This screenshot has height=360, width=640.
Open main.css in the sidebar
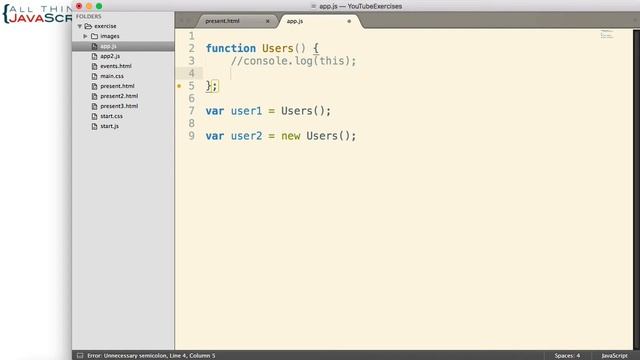(x=112, y=76)
